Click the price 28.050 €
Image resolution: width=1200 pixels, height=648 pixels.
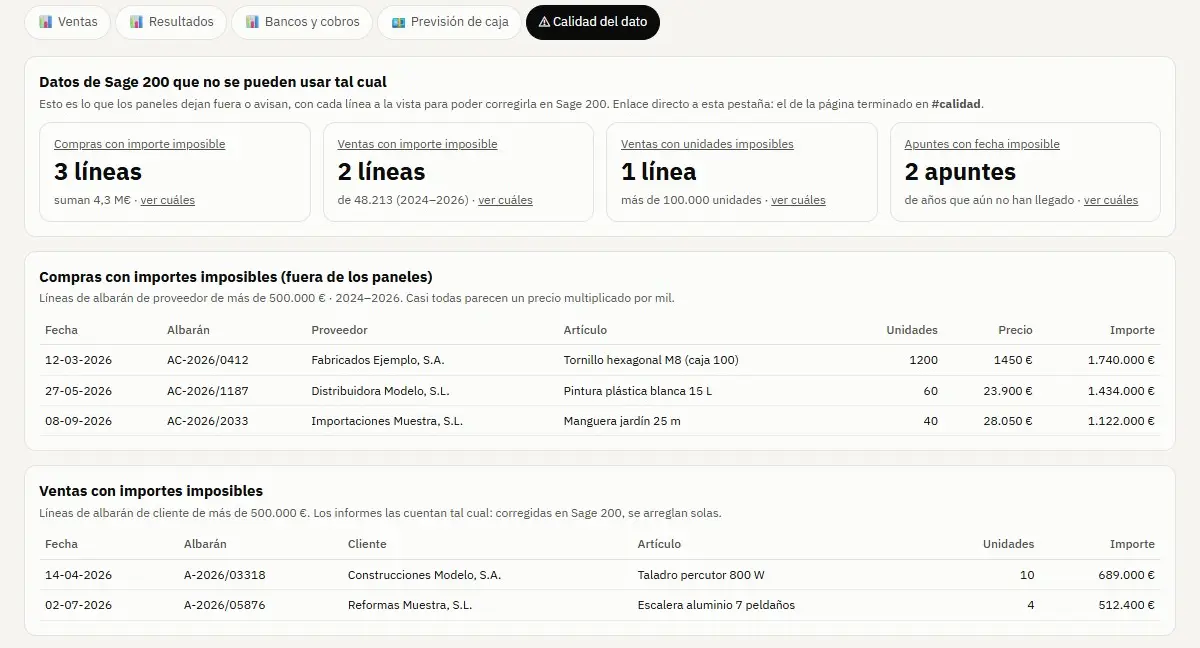pyautogui.click(x=1008, y=421)
